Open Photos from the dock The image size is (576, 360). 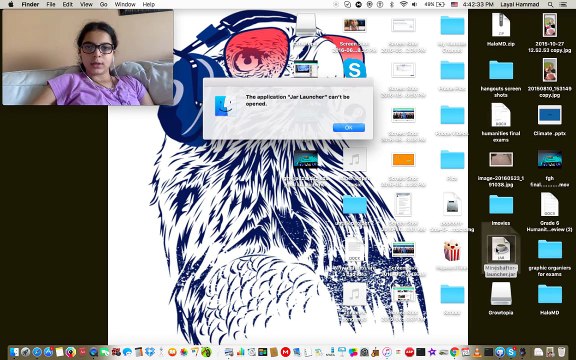click(184, 352)
